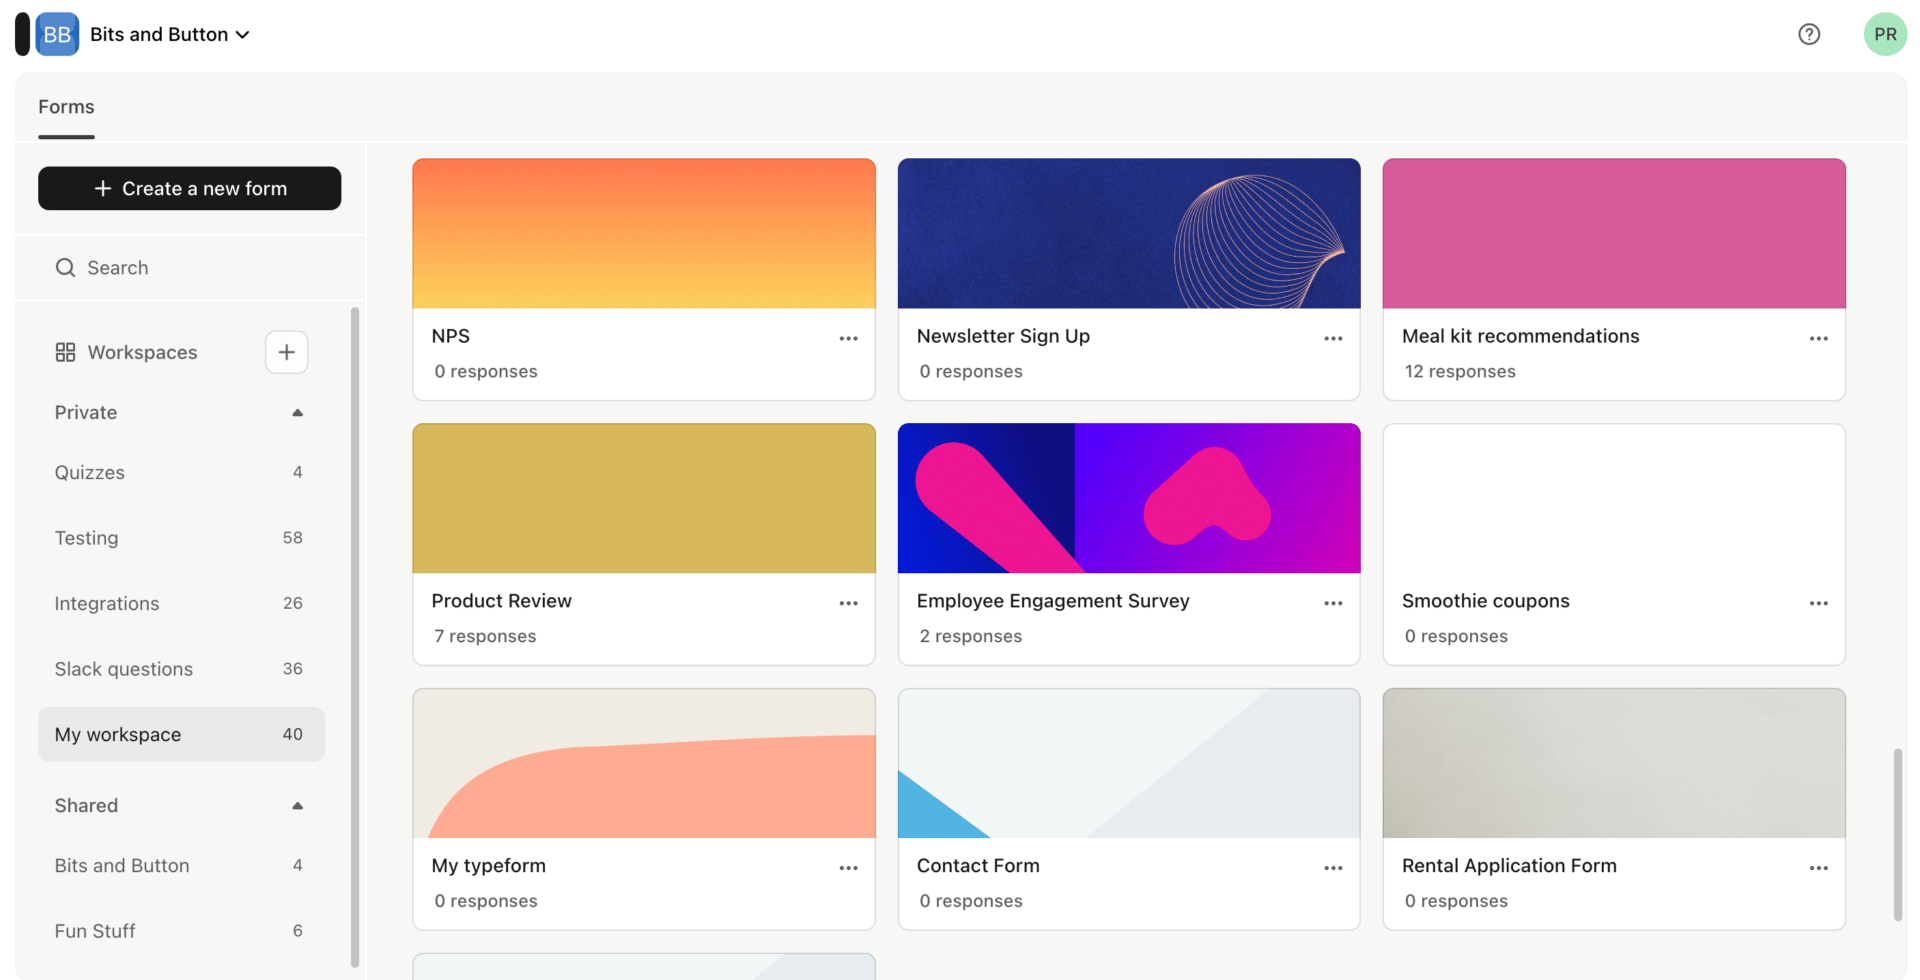The height and width of the screenshot is (980, 1920).
Task: Open options menu for Smoothie coupons form
Action: [1818, 602]
